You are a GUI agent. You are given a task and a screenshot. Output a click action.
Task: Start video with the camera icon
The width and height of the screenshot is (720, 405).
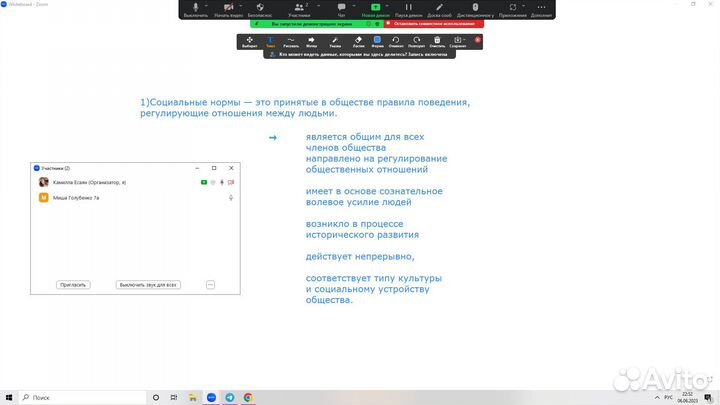[228, 9]
